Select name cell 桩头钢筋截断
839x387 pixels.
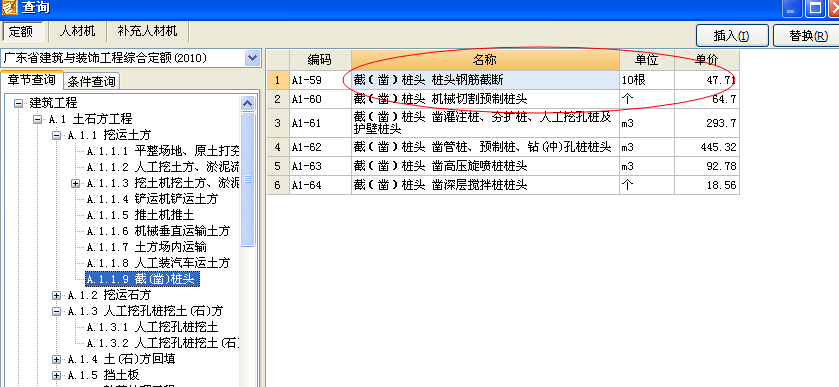click(485, 80)
